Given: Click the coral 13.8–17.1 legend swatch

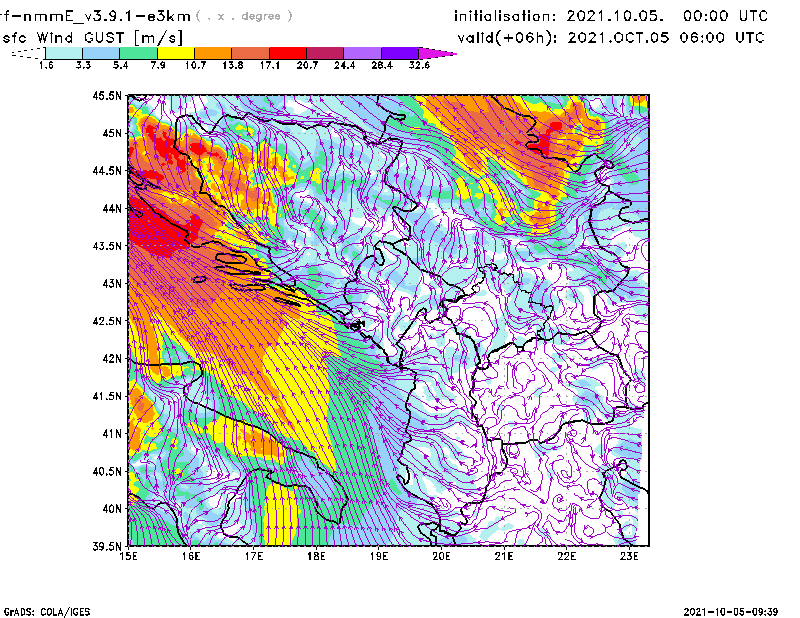Looking at the screenshot, I should pyautogui.click(x=251, y=53).
